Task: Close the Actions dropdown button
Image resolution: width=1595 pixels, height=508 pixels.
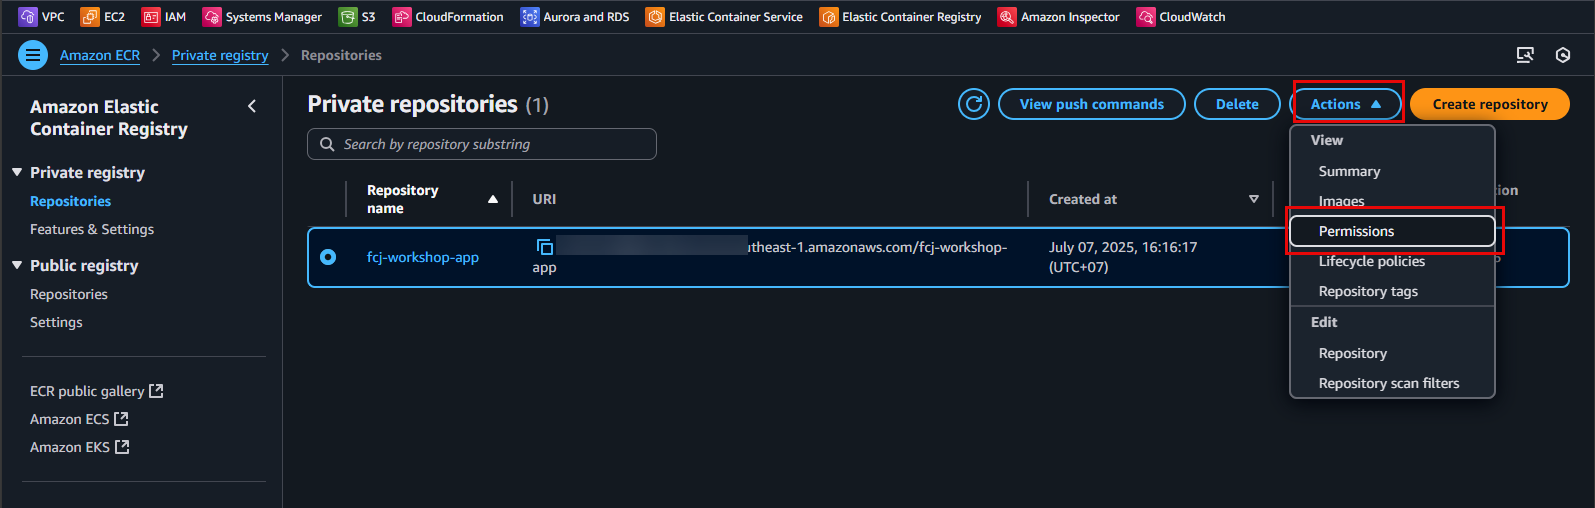Action: point(1346,104)
